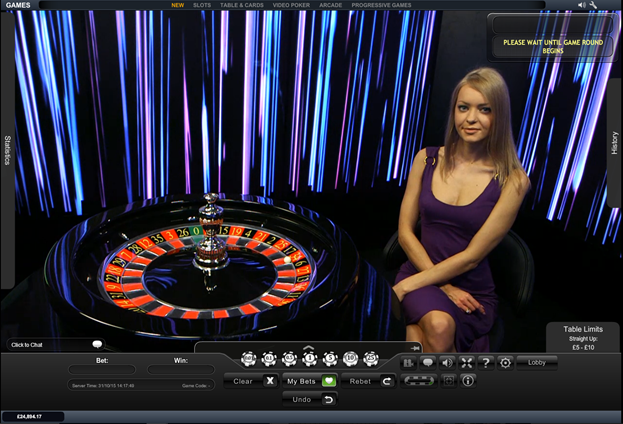
Task: Open the Video Poker tab
Action: 290,5
